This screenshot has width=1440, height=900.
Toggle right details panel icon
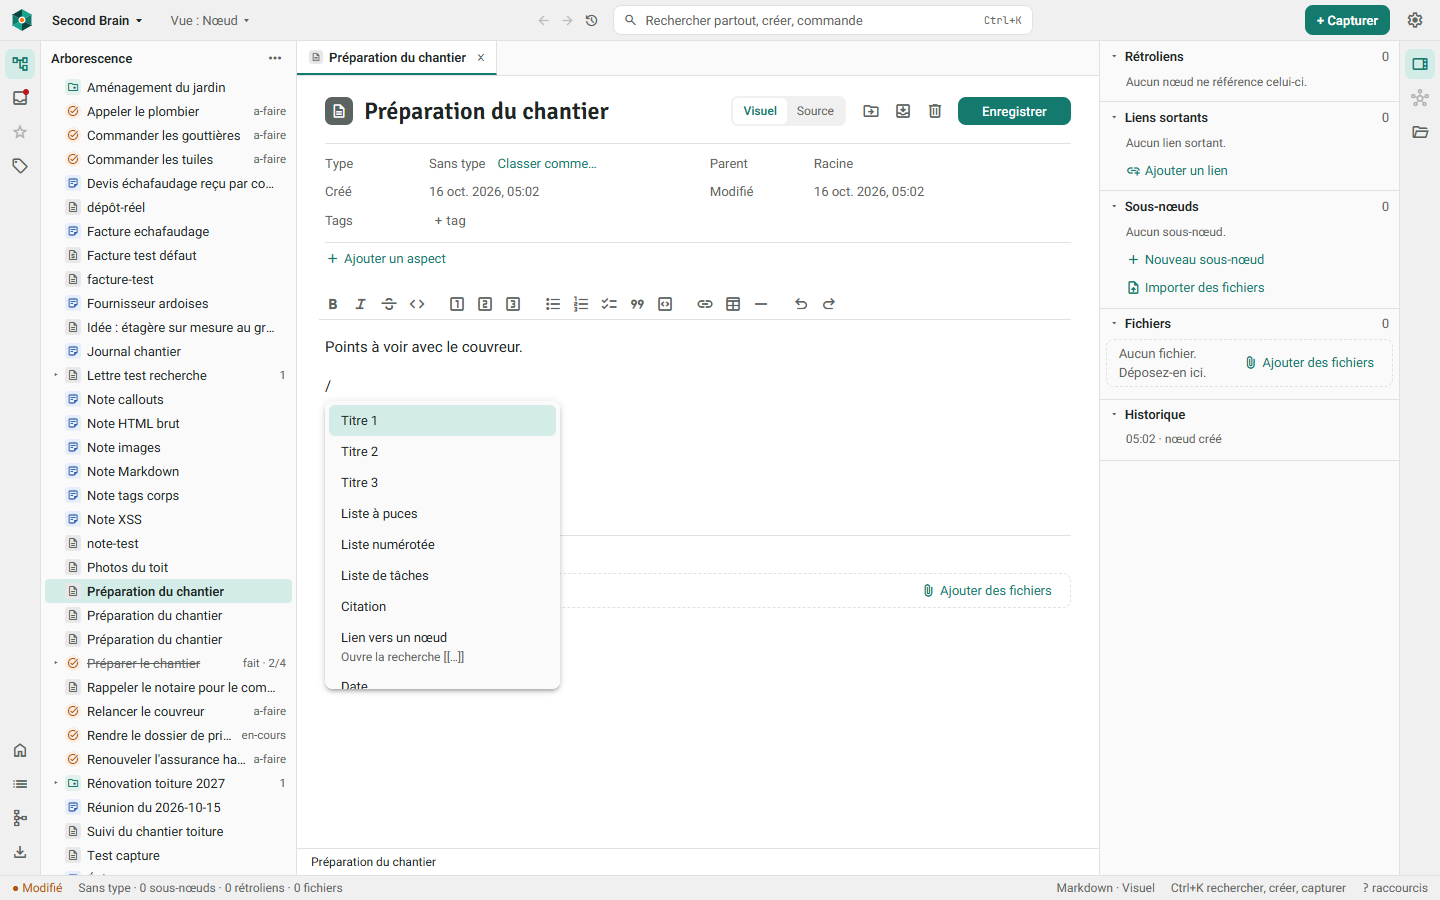point(1420,64)
